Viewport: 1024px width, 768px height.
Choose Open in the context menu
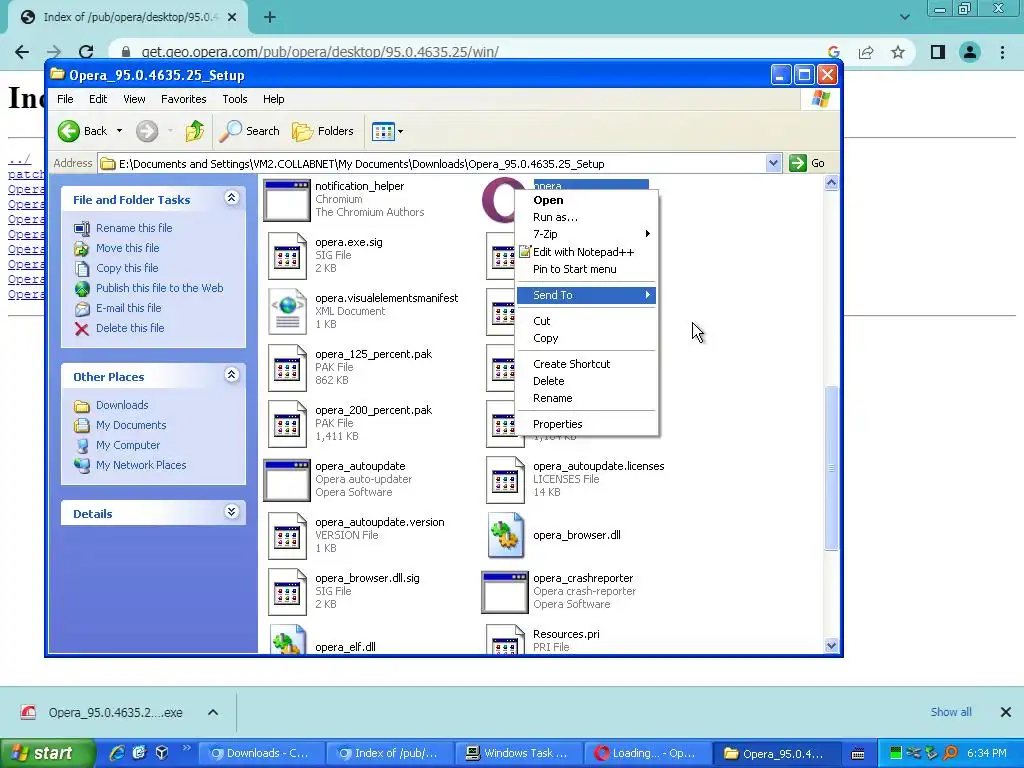pos(586,200)
